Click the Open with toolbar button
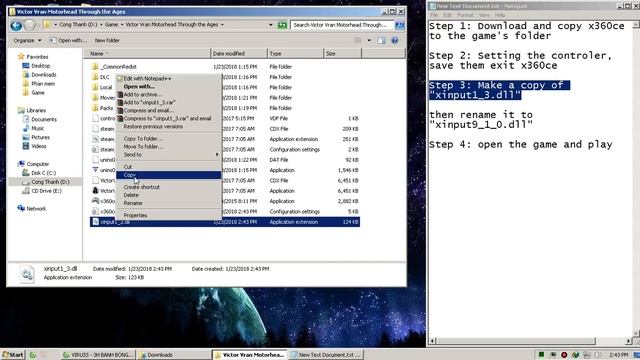The width and height of the screenshot is (640, 360). (x=68, y=40)
